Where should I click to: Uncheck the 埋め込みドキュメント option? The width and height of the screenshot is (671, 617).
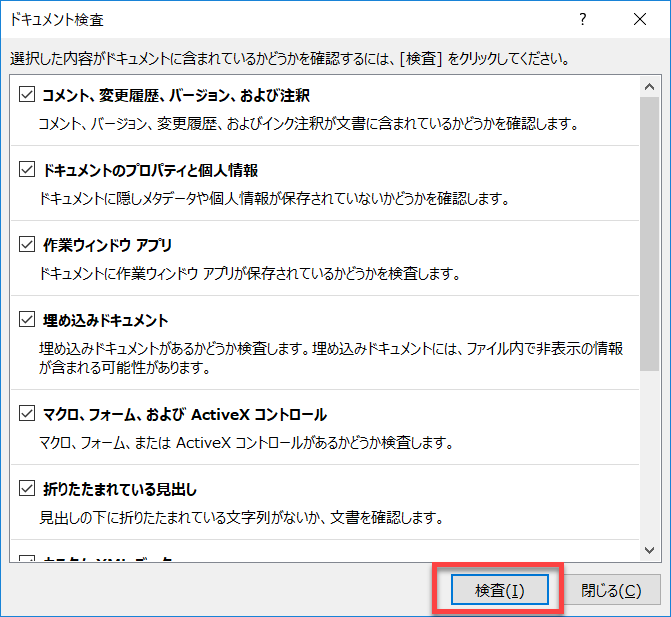coord(27,321)
